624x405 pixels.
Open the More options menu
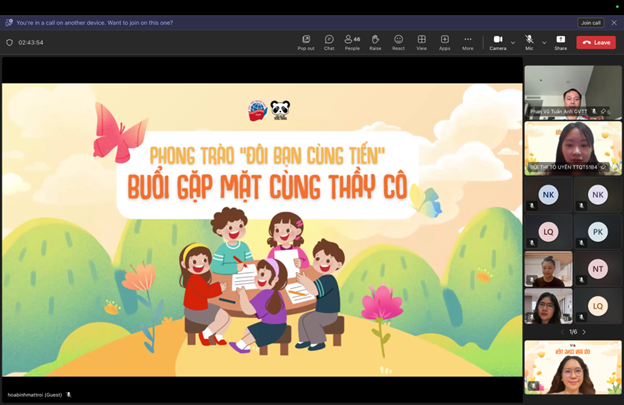pyautogui.click(x=467, y=41)
